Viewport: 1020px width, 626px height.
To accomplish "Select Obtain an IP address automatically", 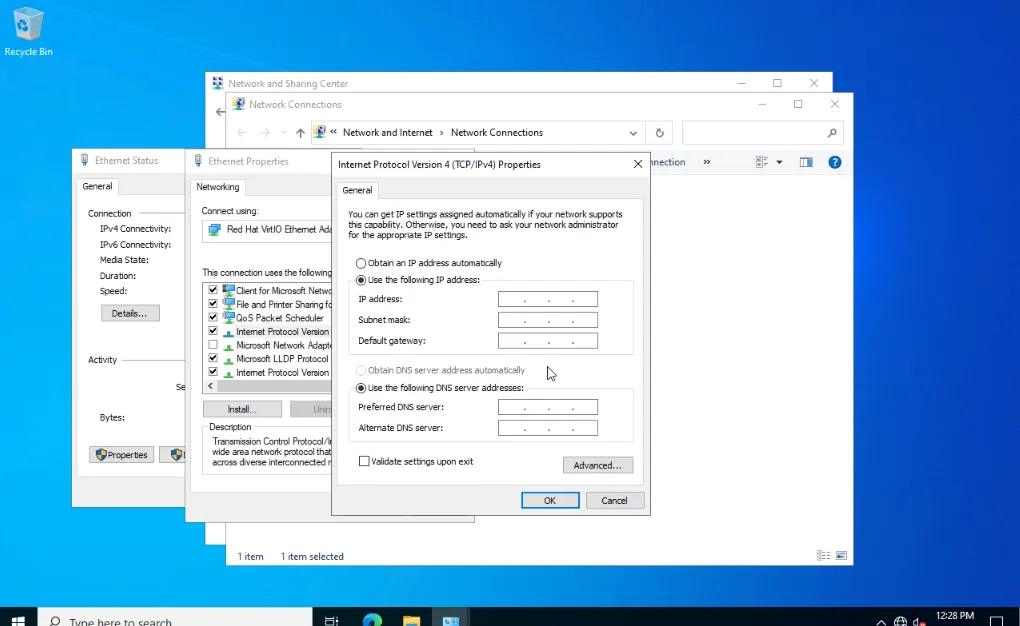I will coord(360,263).
